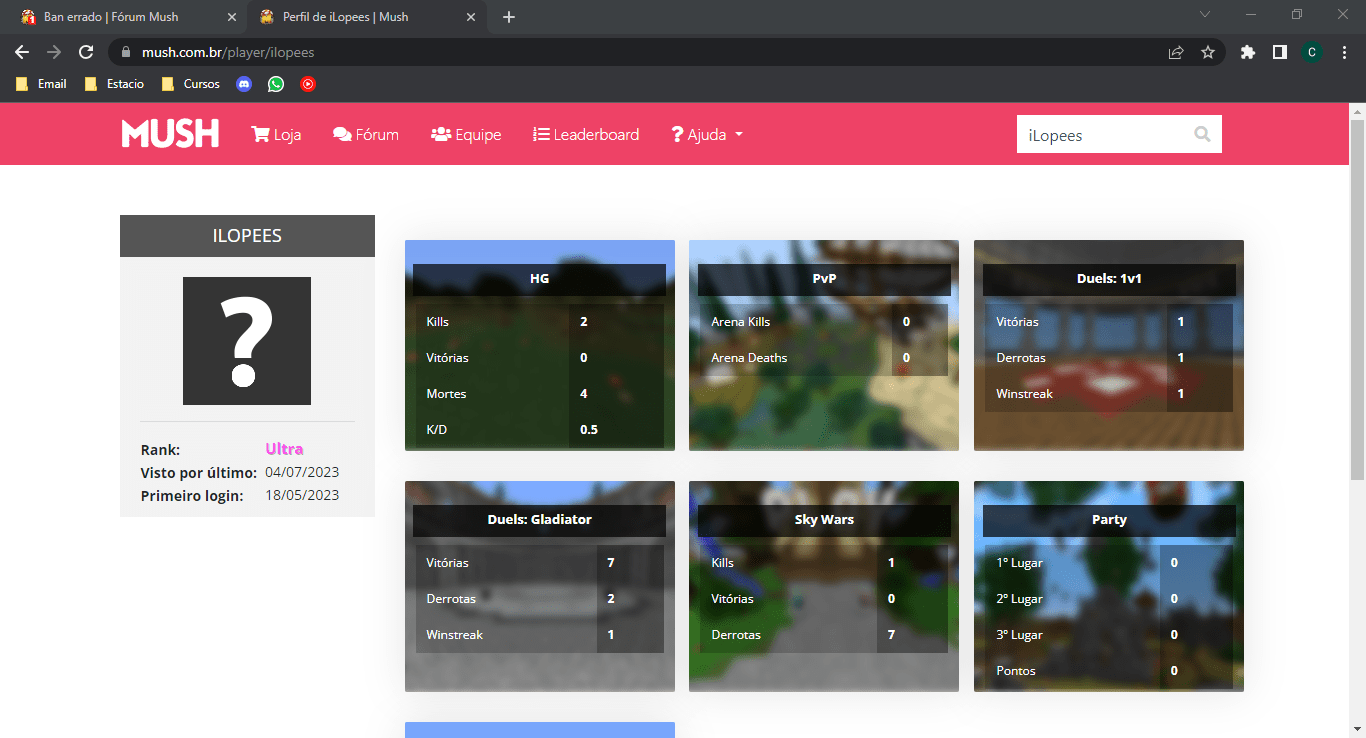
Task: Go forward in browser history
Action: coord(54,52)
